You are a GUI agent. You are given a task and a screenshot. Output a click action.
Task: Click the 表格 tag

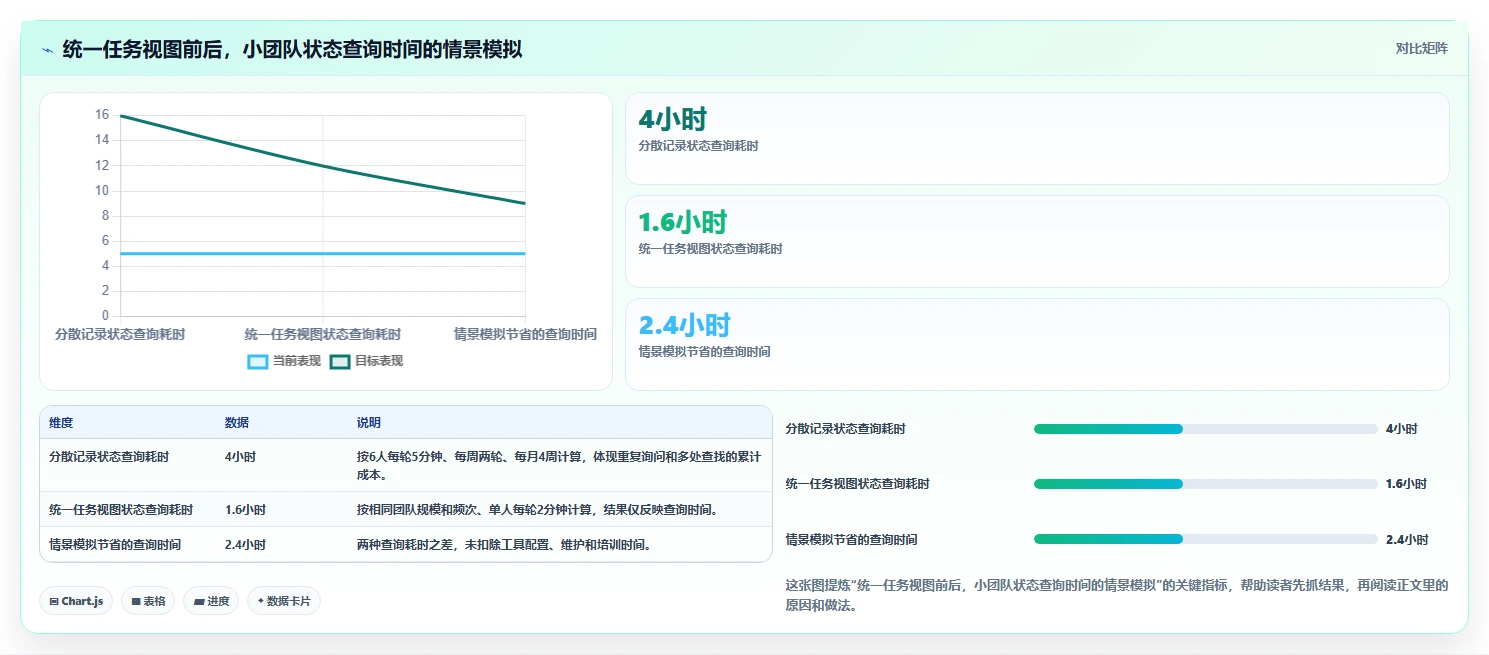pos(148,601)
